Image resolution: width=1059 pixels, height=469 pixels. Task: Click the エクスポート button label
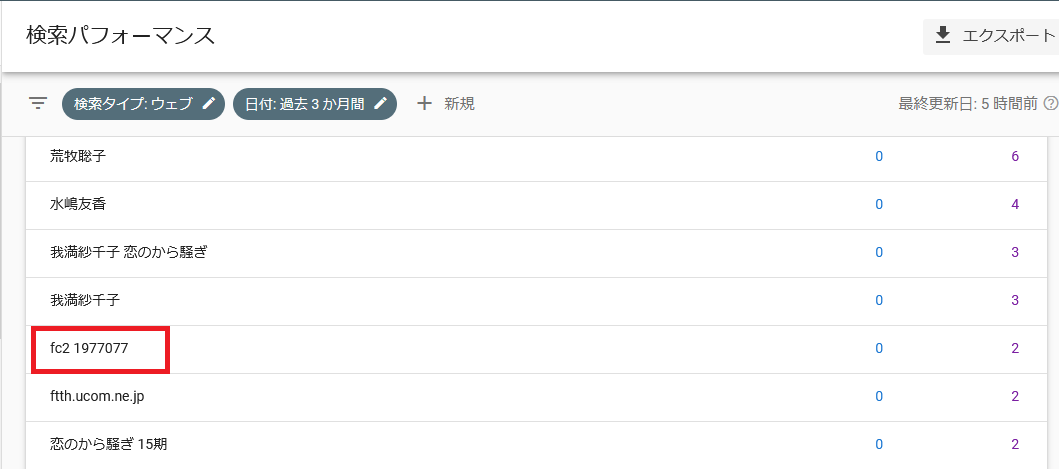tap(1008, 36)
